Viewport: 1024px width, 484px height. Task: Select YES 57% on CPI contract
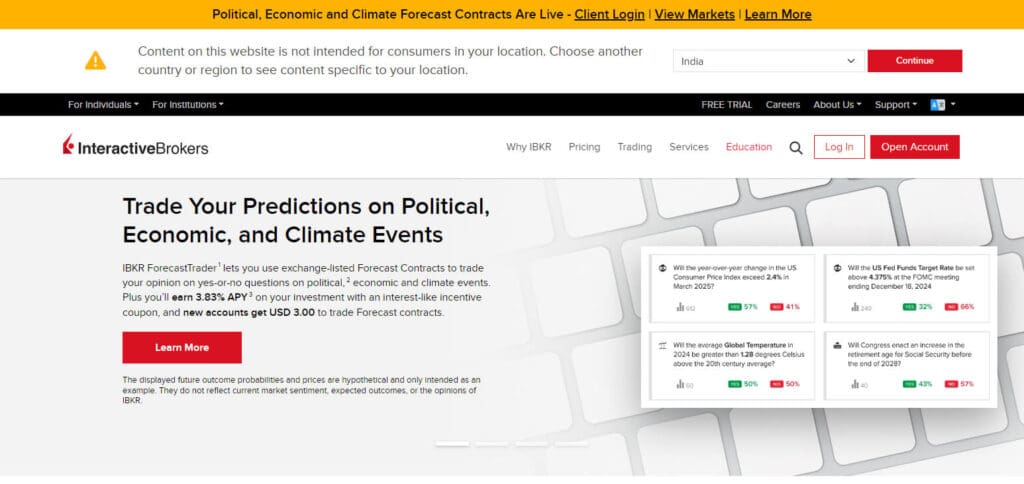point(743,307)
